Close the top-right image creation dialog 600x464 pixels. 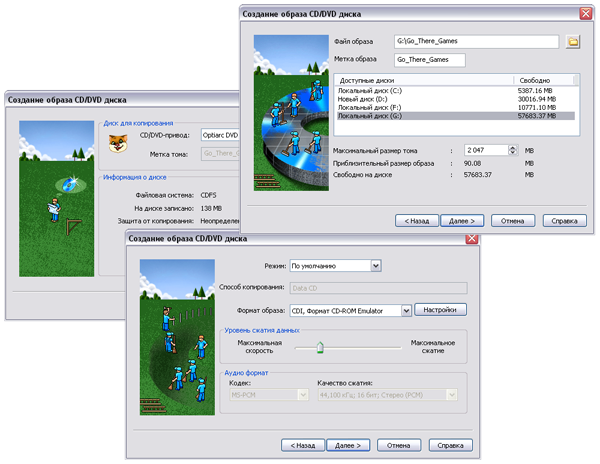click(x=585, y=14)
